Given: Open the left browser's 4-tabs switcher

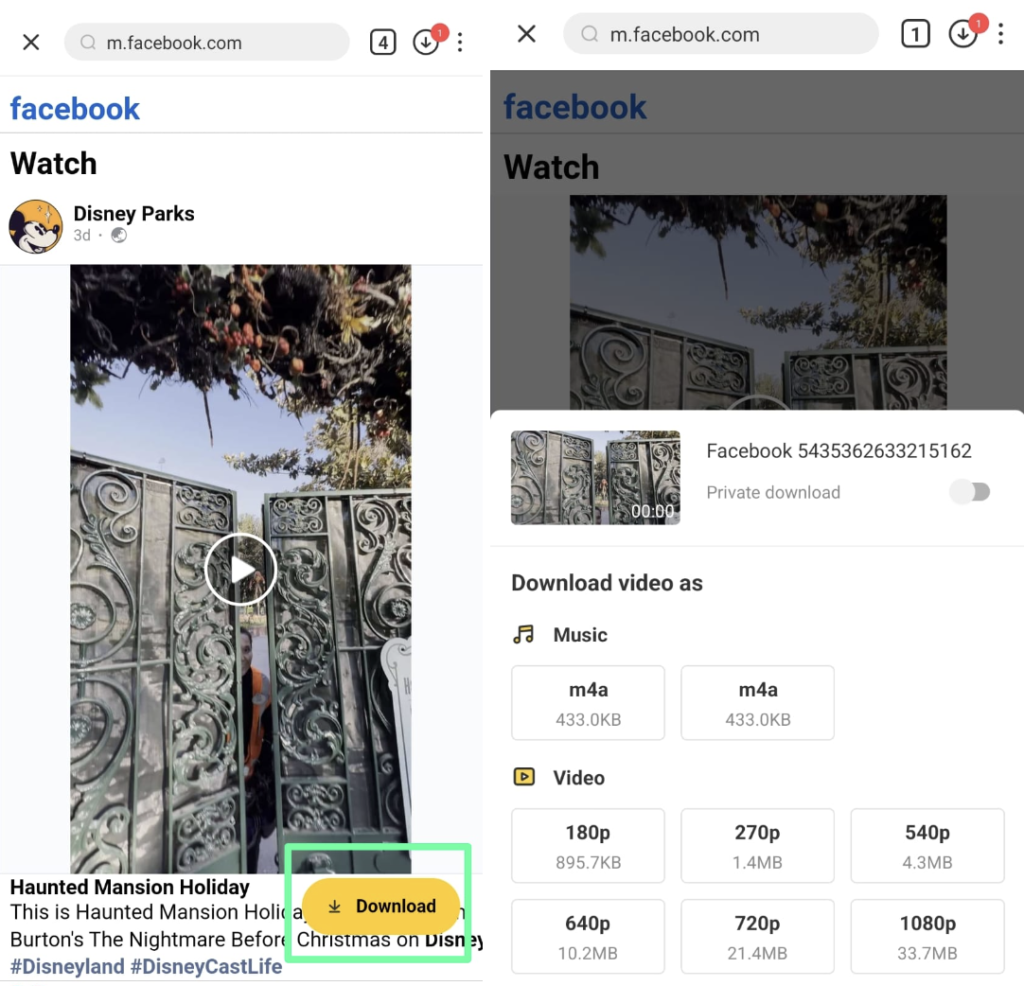Looking at the screenshot, I should (x=383, y=42).
